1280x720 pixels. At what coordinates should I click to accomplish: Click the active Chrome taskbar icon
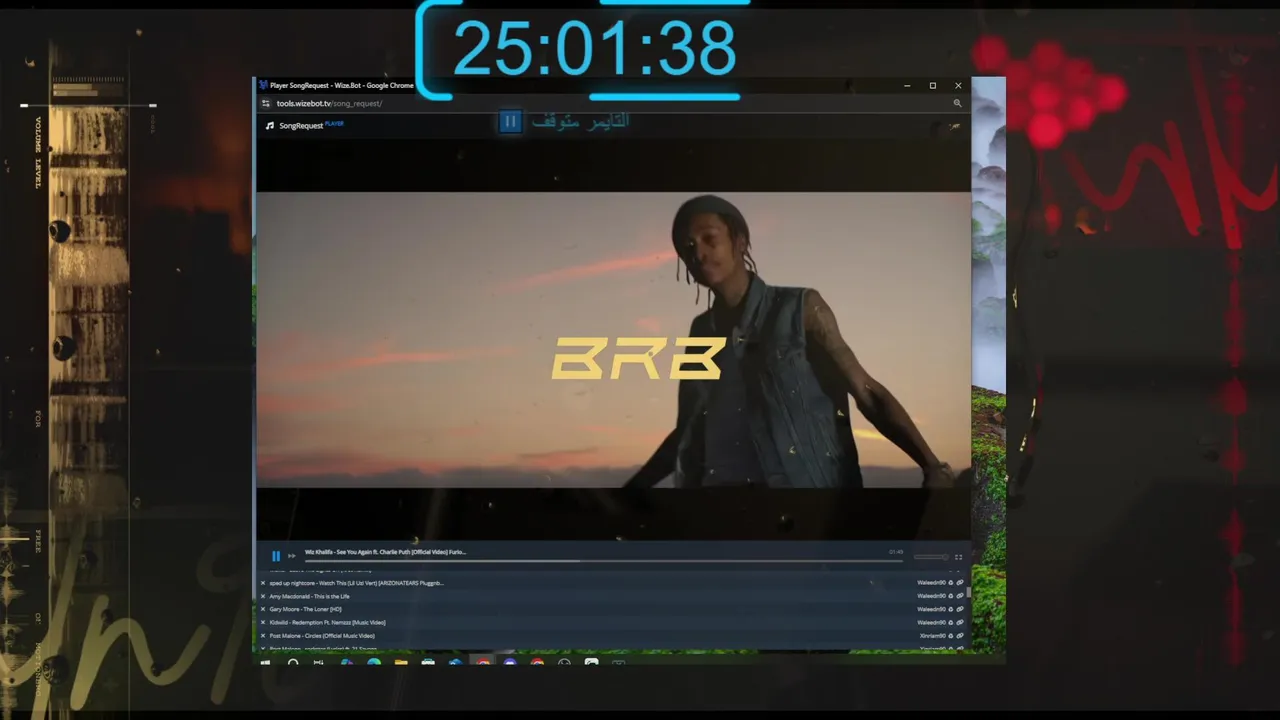click(483, 662)
